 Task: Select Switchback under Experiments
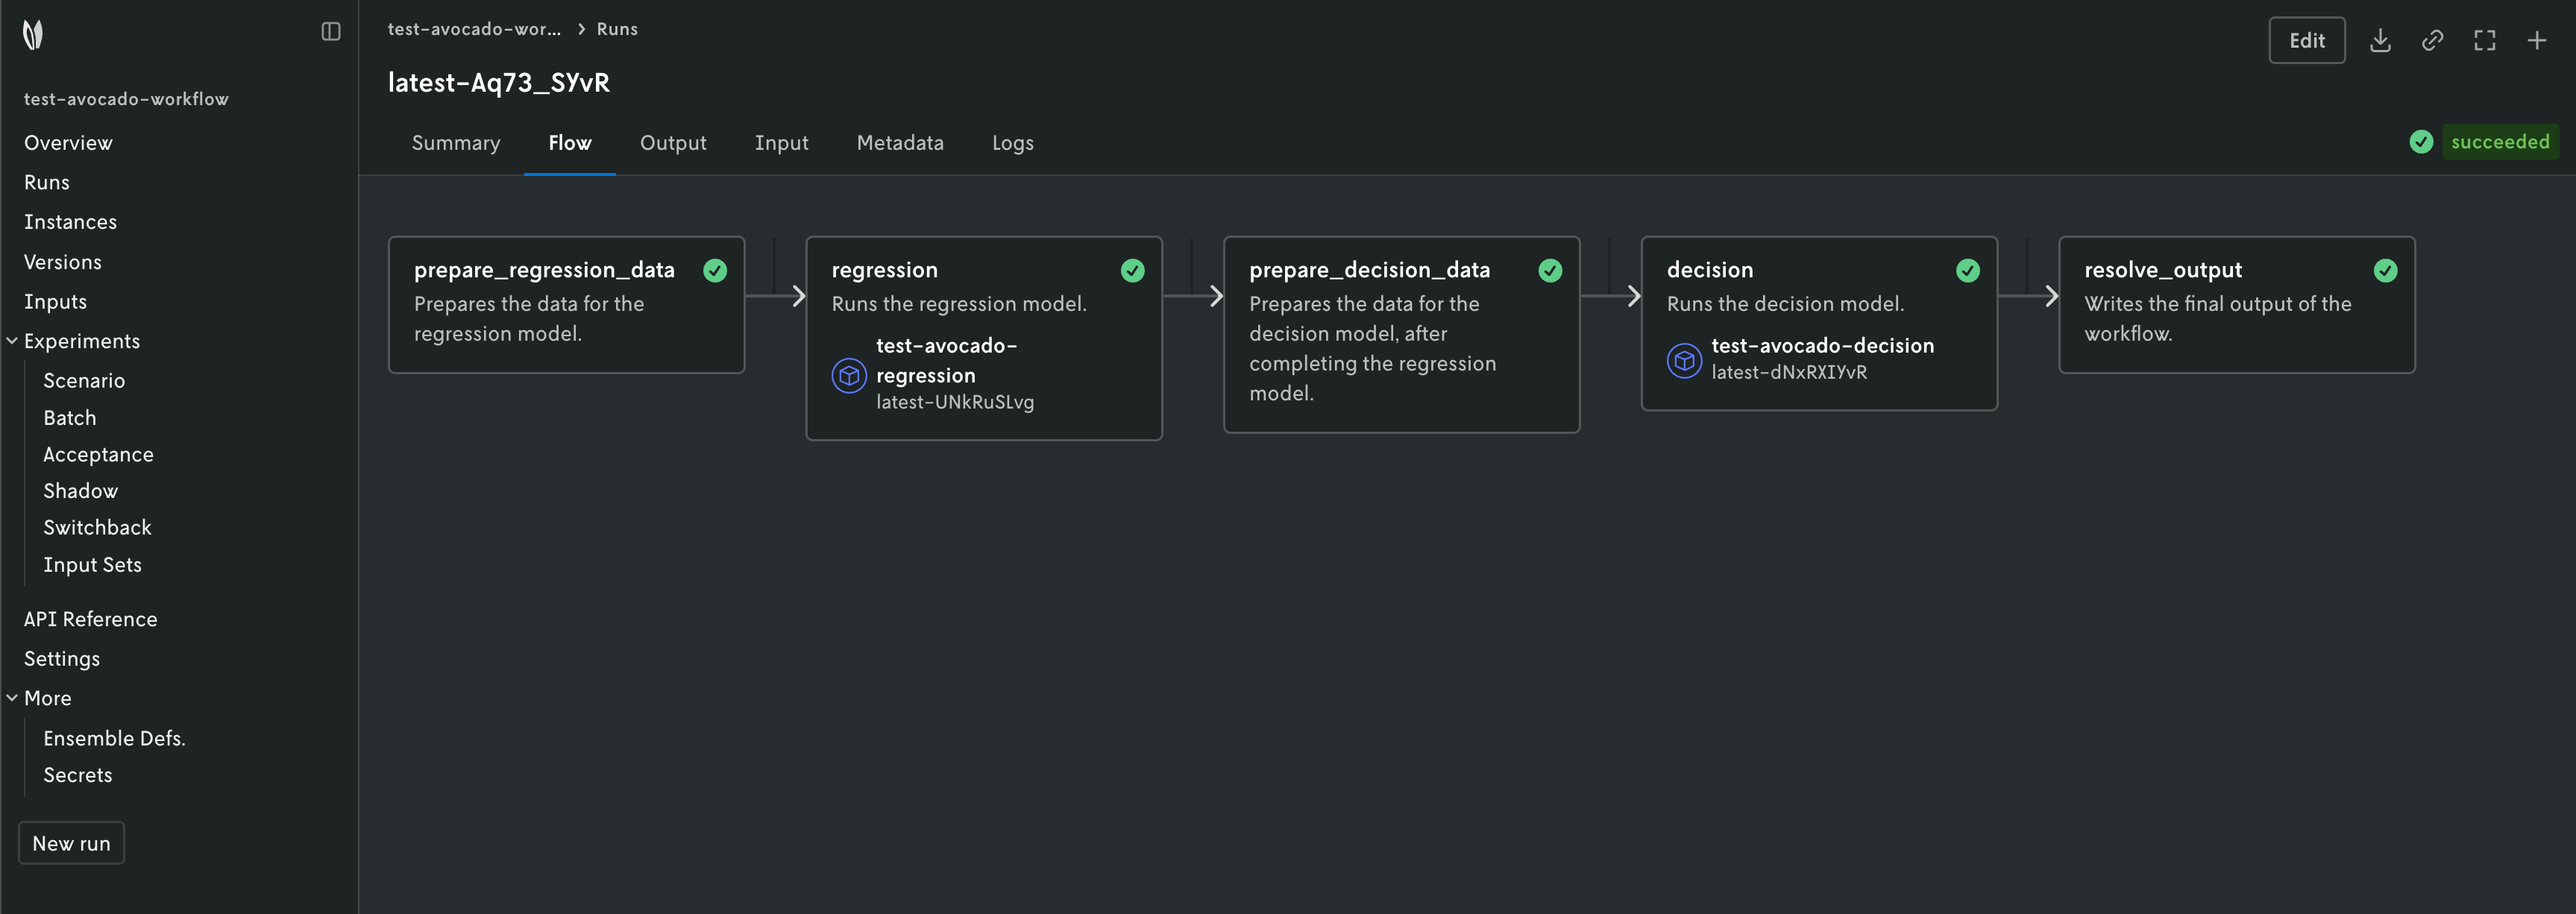point(97,527)
